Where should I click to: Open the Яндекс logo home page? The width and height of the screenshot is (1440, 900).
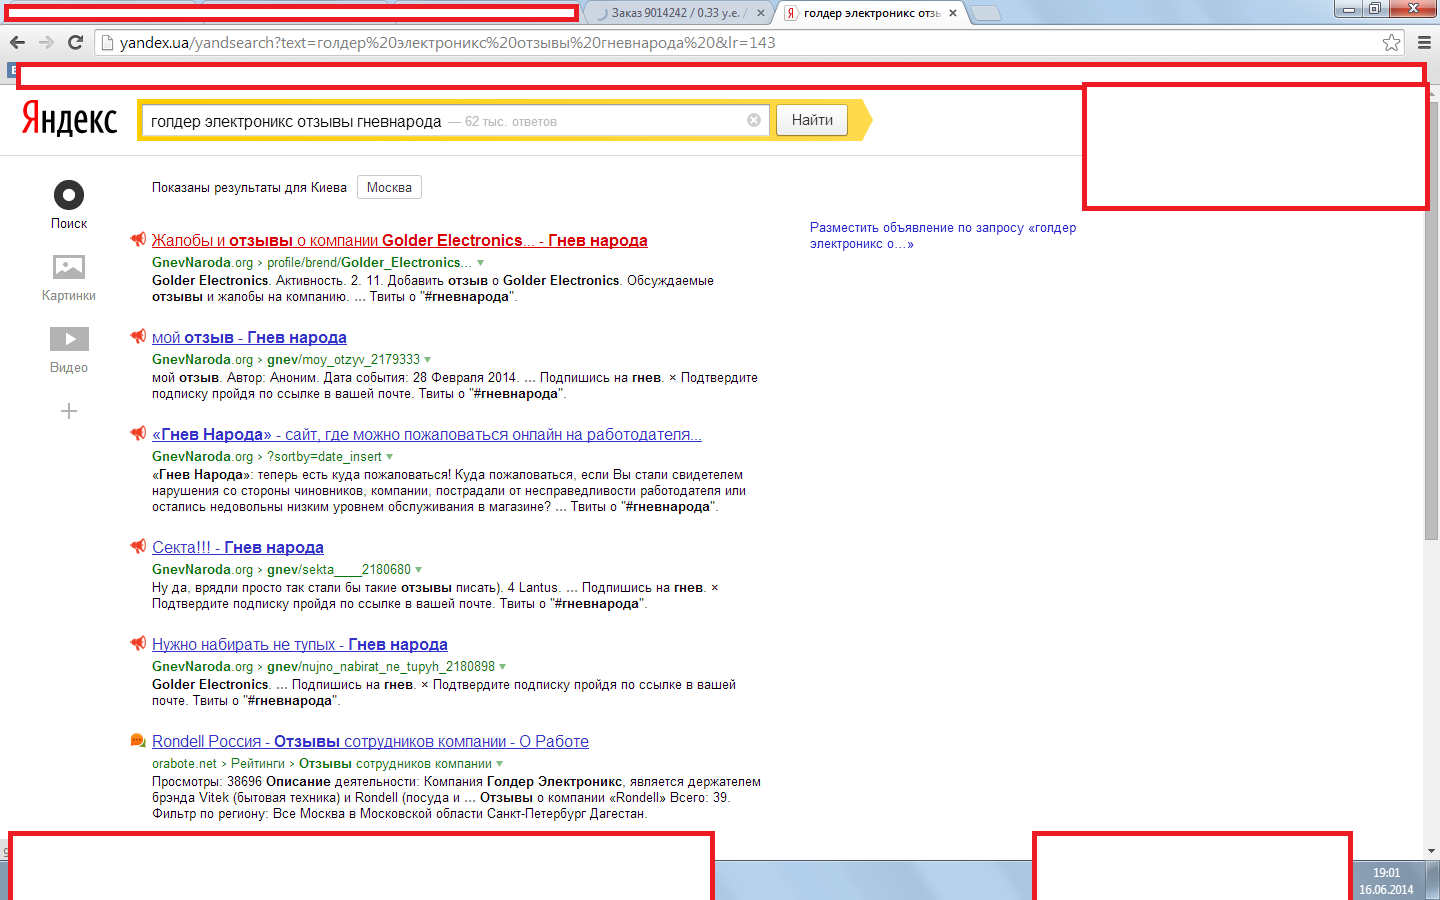(69, 118)
